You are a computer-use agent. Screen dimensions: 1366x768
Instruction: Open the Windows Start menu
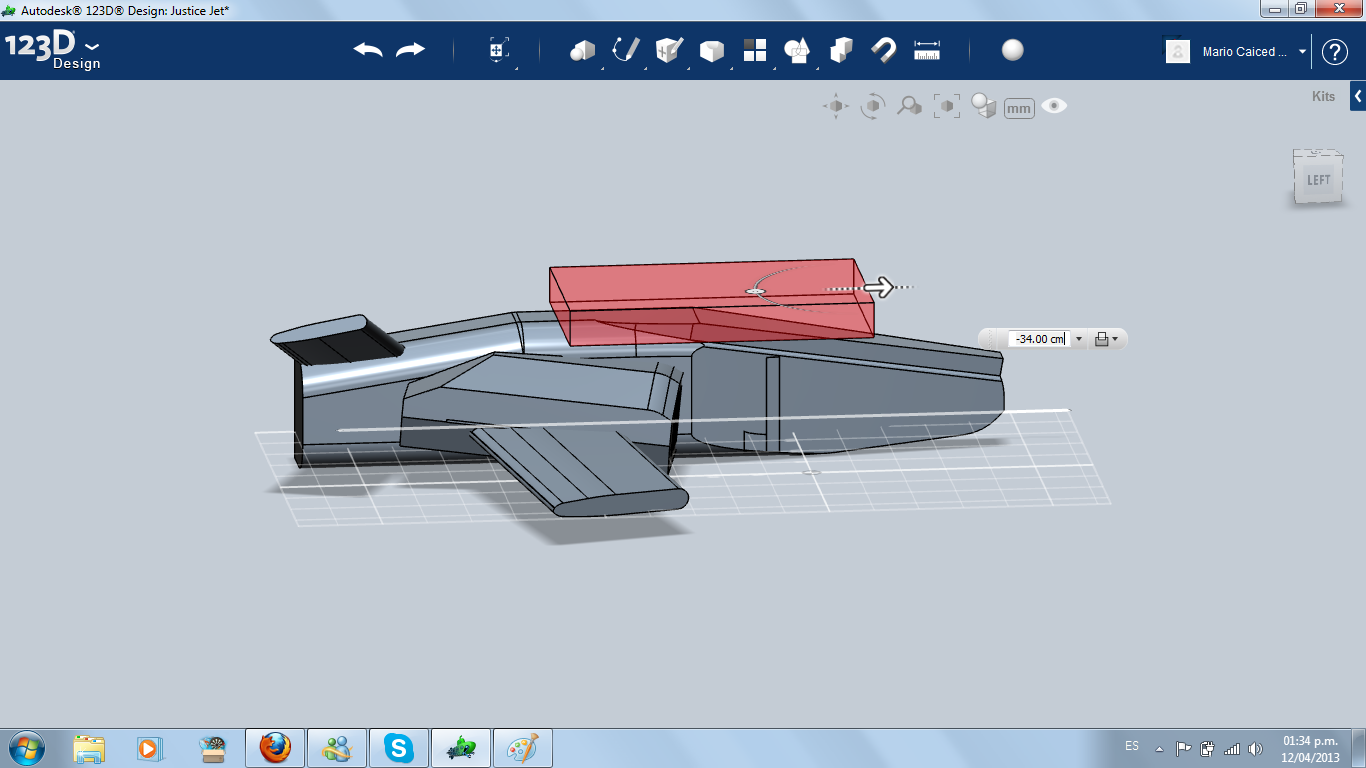[x=25, y=748]
